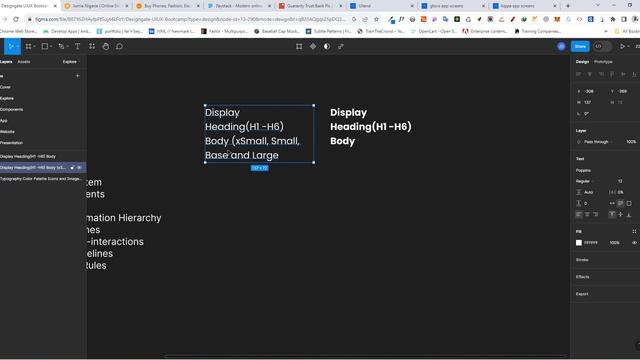Viewport: 640px width, 360px height.
Task: Open the Explore page dropdown
Action: pos(71,62)
